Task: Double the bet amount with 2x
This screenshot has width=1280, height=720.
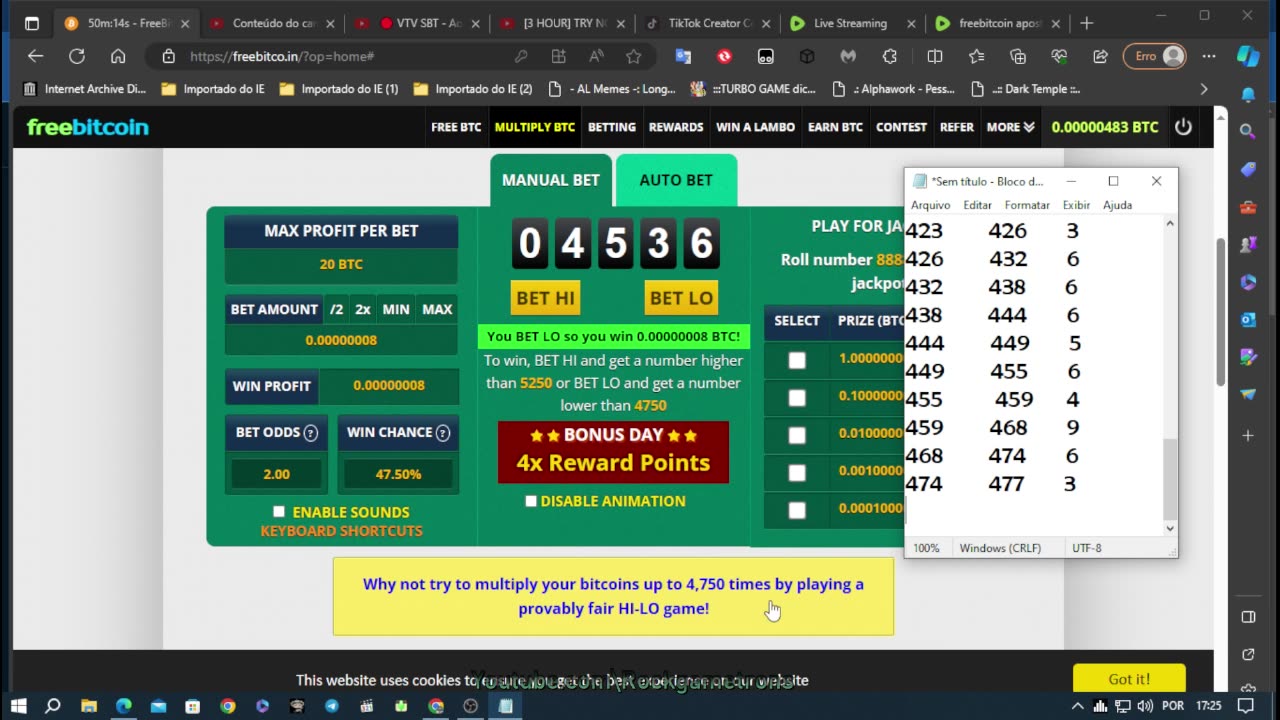Action: pos(362,309)
